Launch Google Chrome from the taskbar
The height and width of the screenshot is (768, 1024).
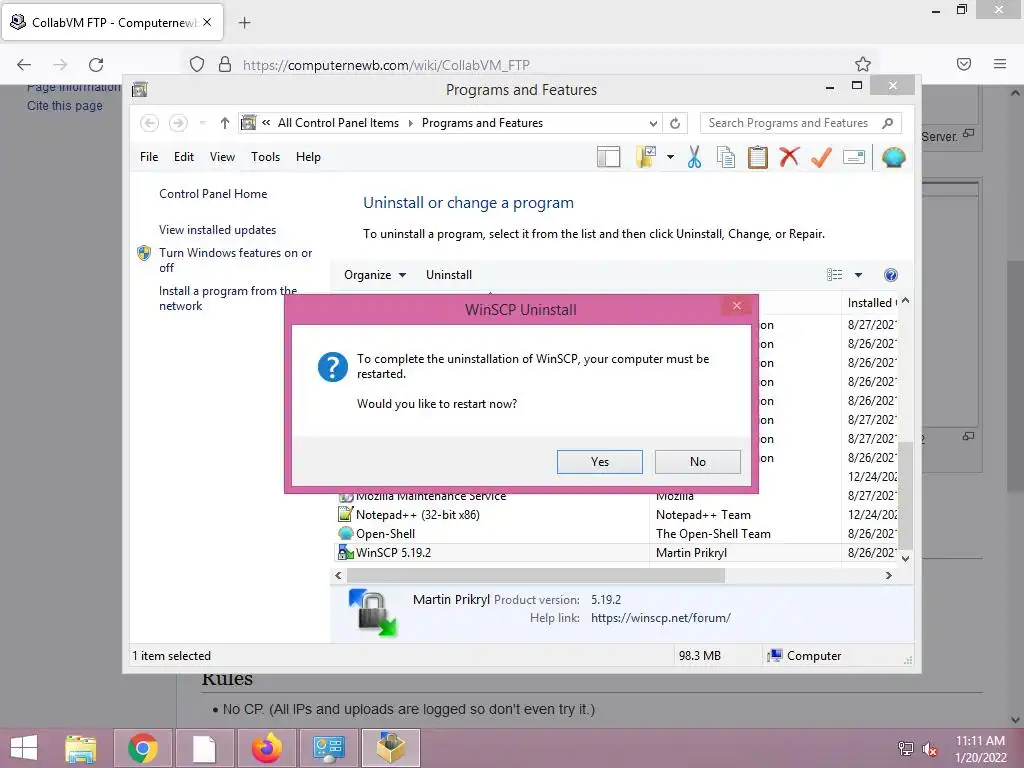click(143, 748)
